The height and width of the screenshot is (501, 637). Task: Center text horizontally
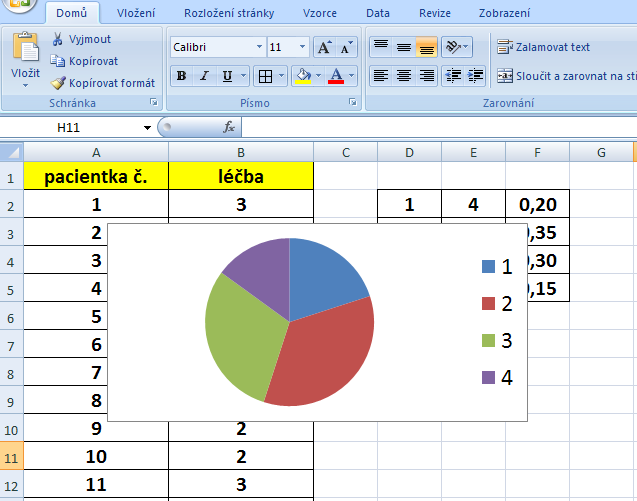click(404, 76)
